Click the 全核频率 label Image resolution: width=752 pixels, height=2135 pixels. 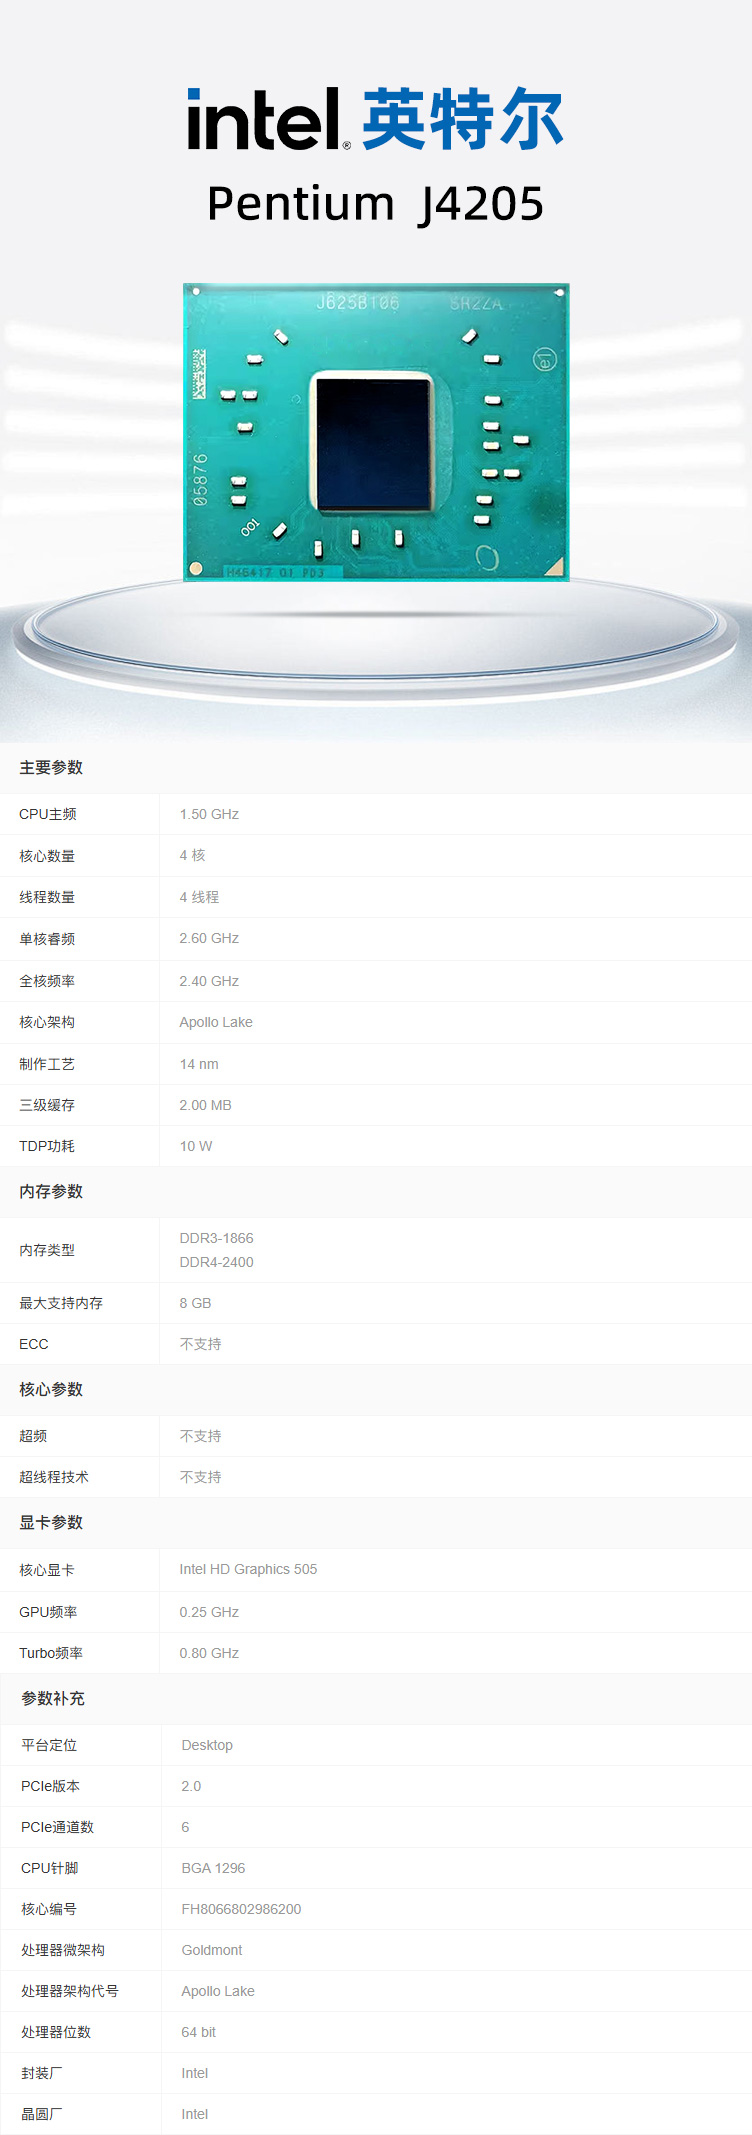click(x=47, y=981)
